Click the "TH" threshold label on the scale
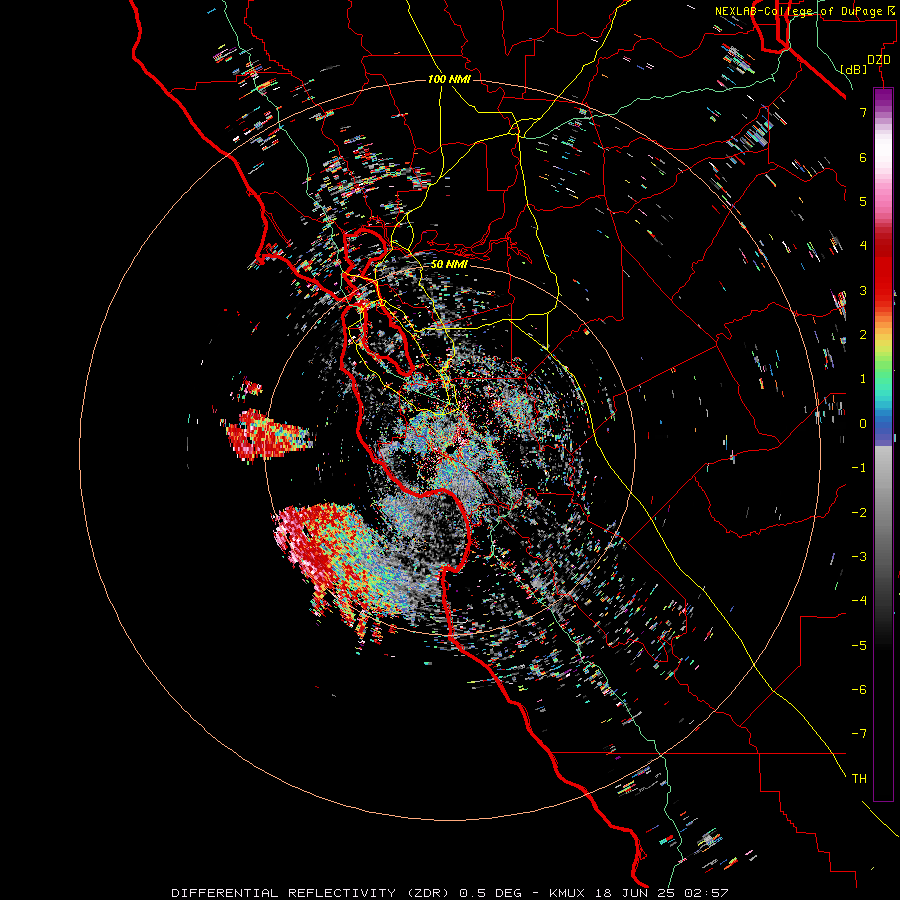 859,779
